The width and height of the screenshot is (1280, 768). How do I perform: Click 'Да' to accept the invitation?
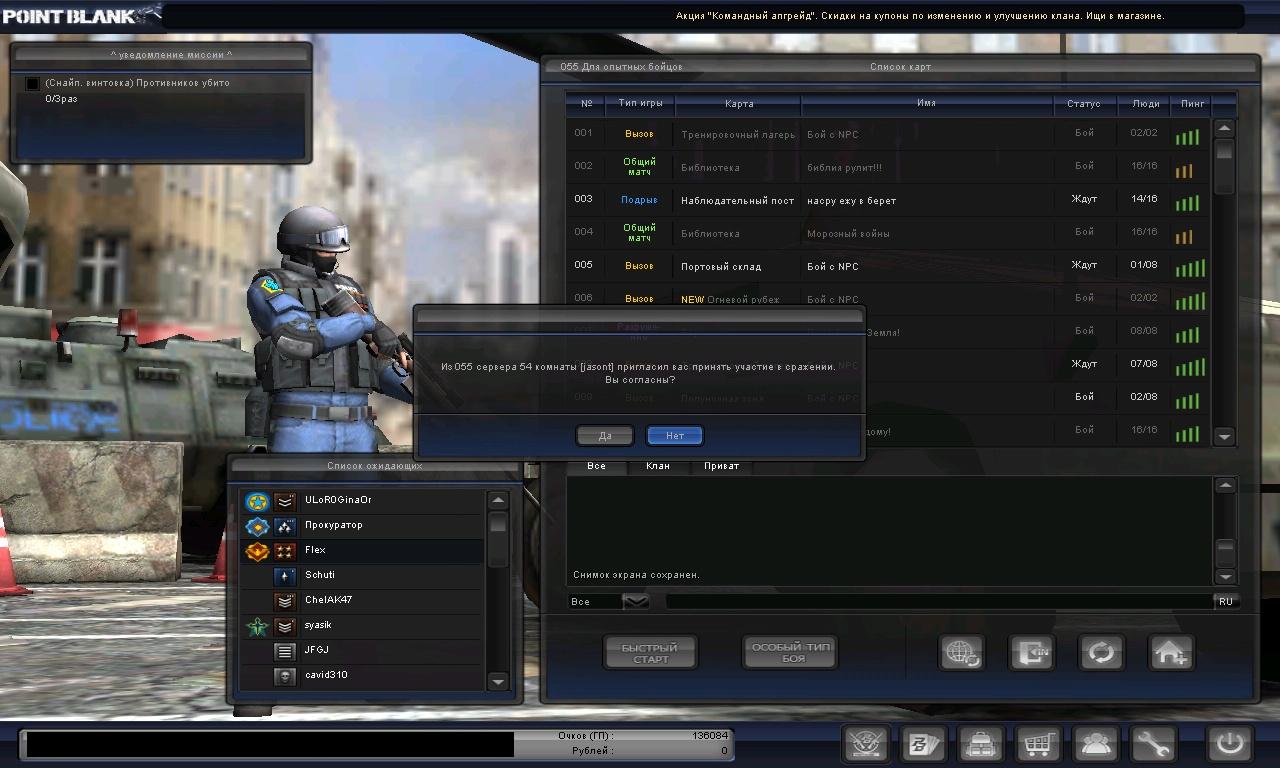coord(605,436)
